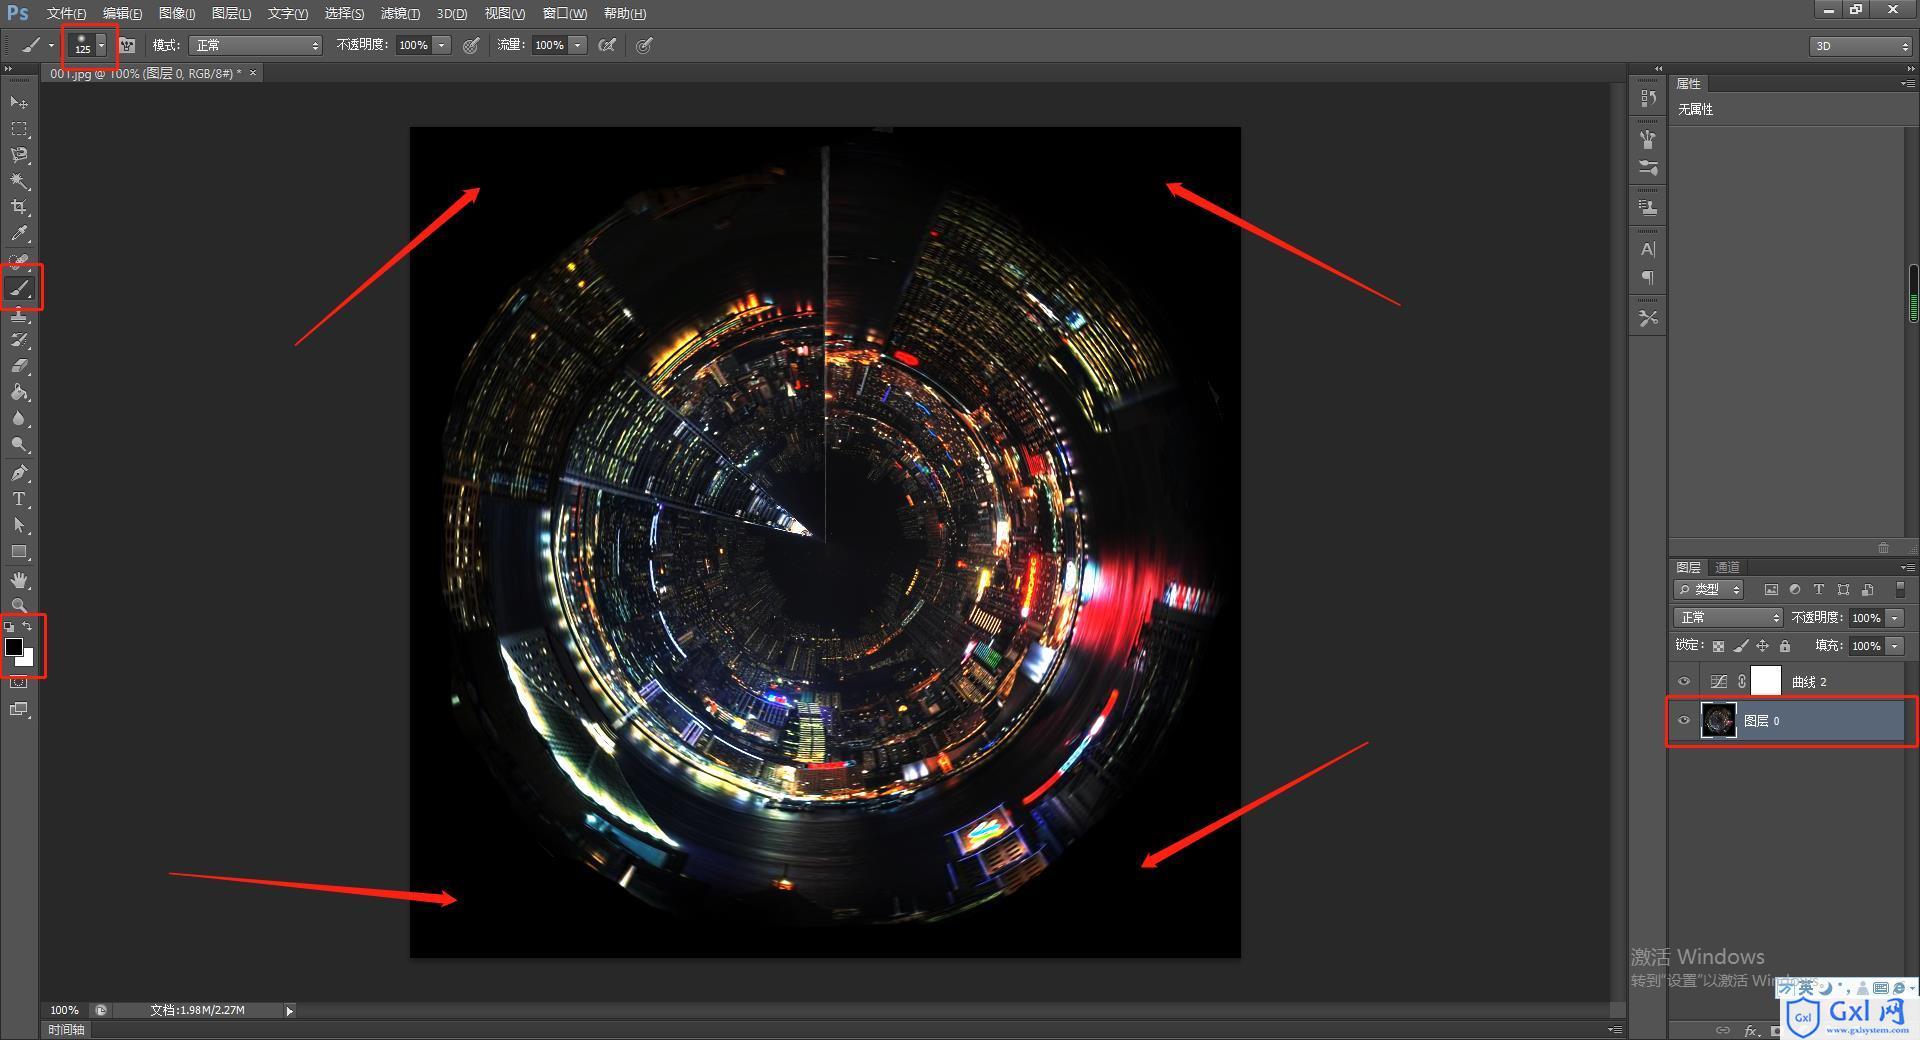Toggle pressure for size button
The width and height of the screenshot is (1920, 1040).
coord(644,45)
